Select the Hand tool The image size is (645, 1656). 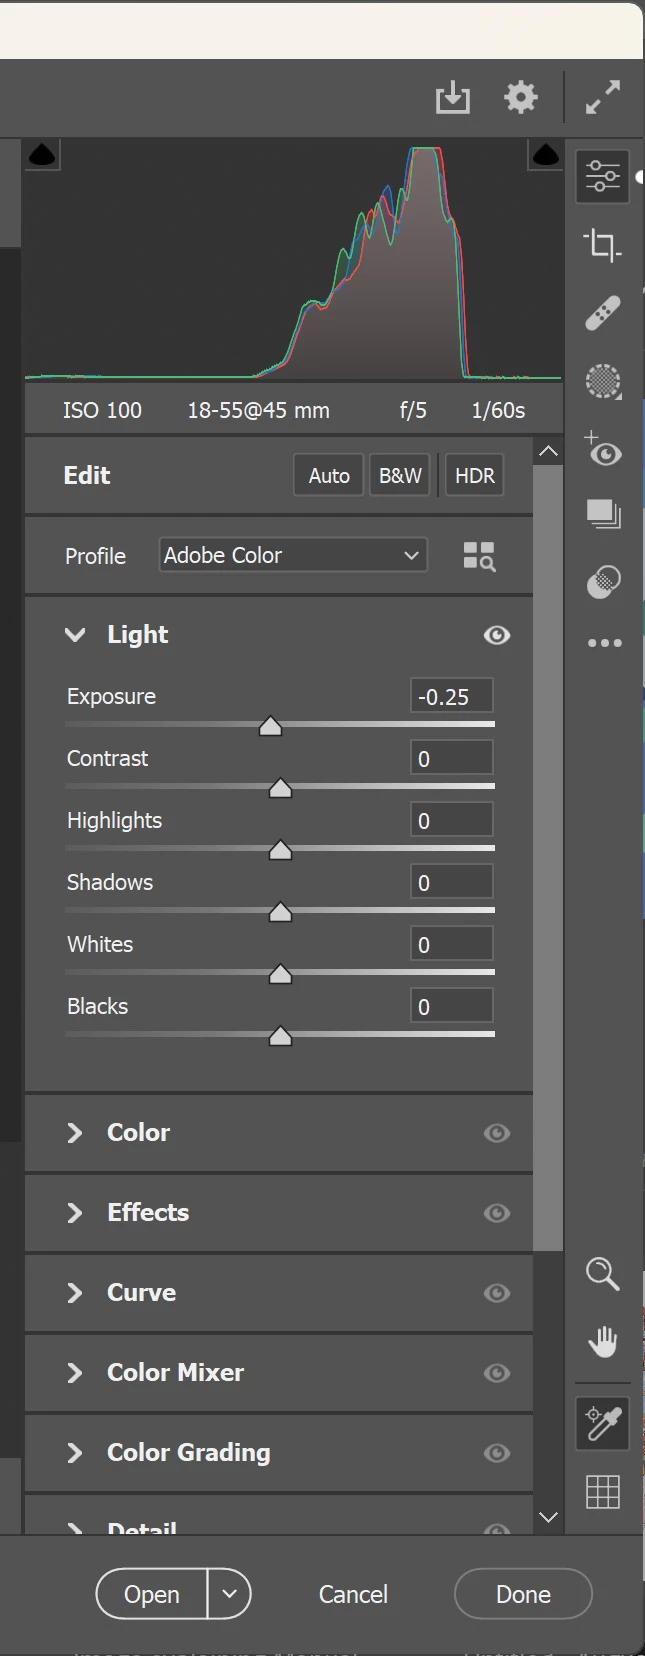602,1341
